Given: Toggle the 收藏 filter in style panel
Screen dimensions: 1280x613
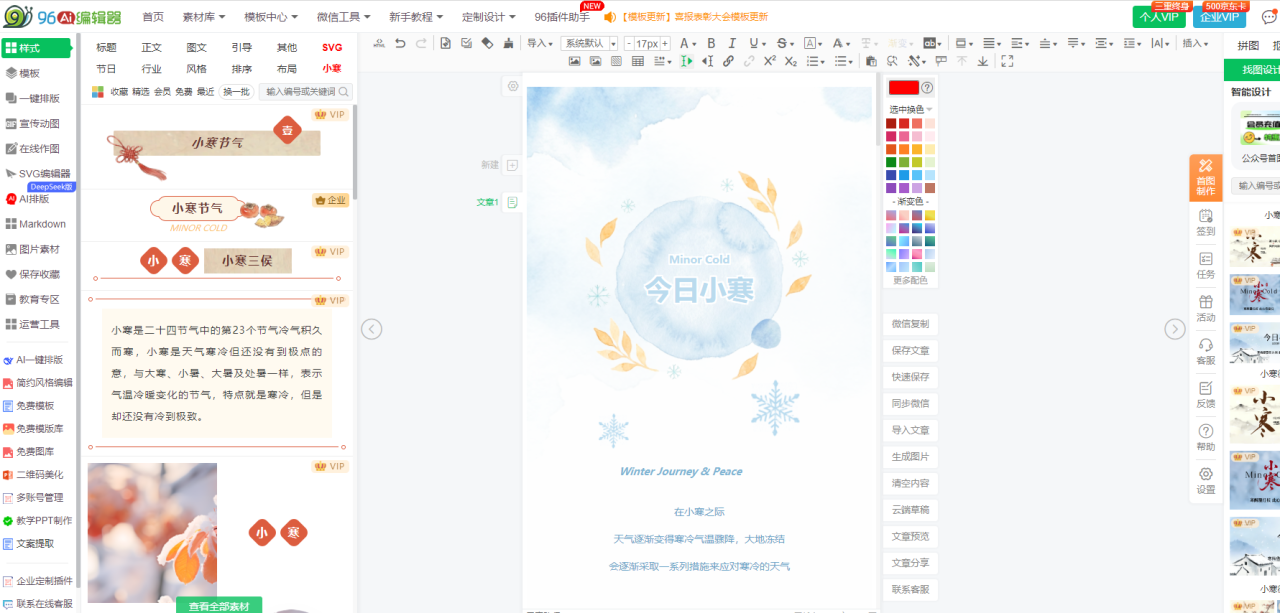Looking at the screenshot, I should (119, 92).
